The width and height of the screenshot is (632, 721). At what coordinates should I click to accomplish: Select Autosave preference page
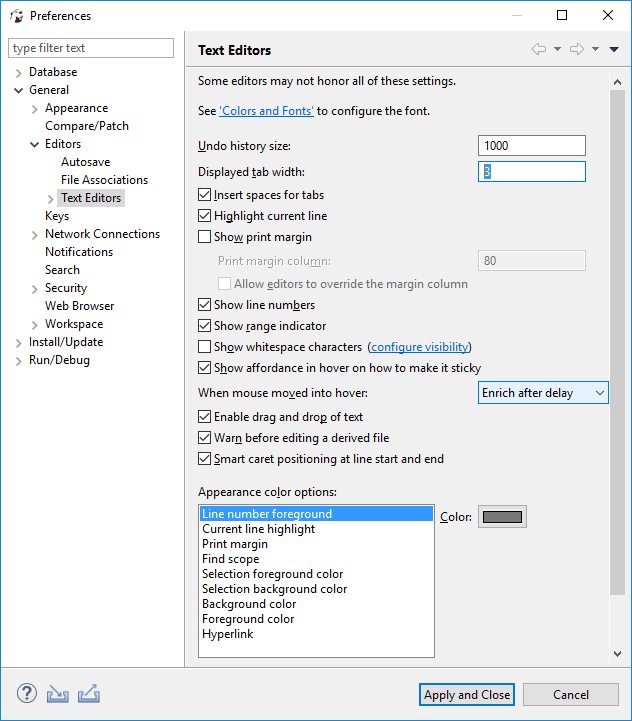pyautogui.click(x=86, y=162)
